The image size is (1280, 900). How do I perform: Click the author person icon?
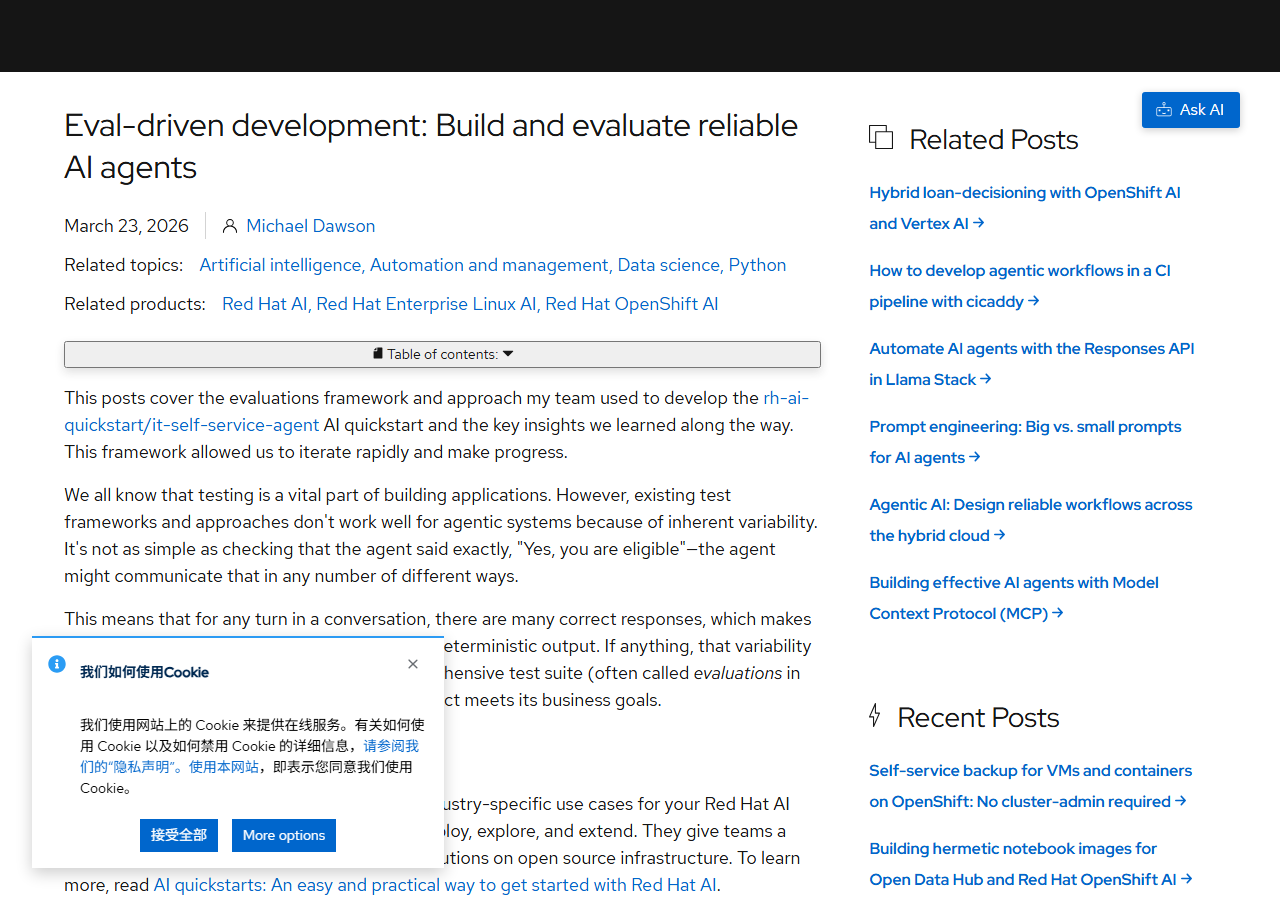tap(230, 226)
